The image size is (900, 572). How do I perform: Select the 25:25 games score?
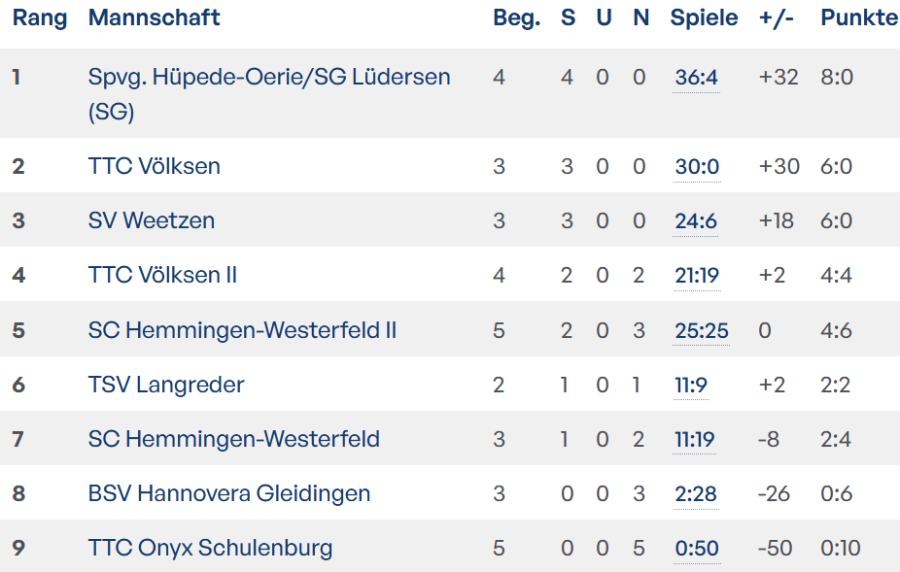[x=701, y=330]
